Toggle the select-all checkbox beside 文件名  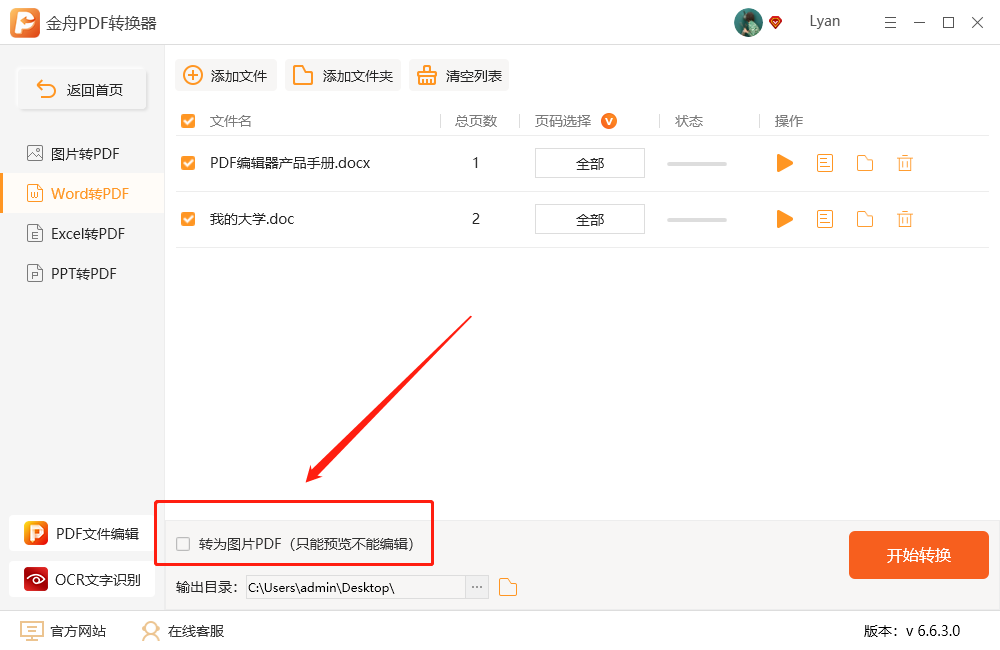(188, 121)
